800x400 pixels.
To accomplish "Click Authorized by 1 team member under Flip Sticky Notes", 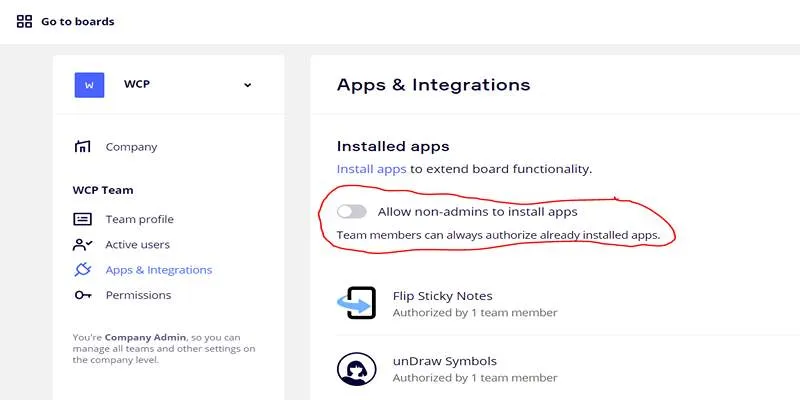I will [x=475, y=312].
